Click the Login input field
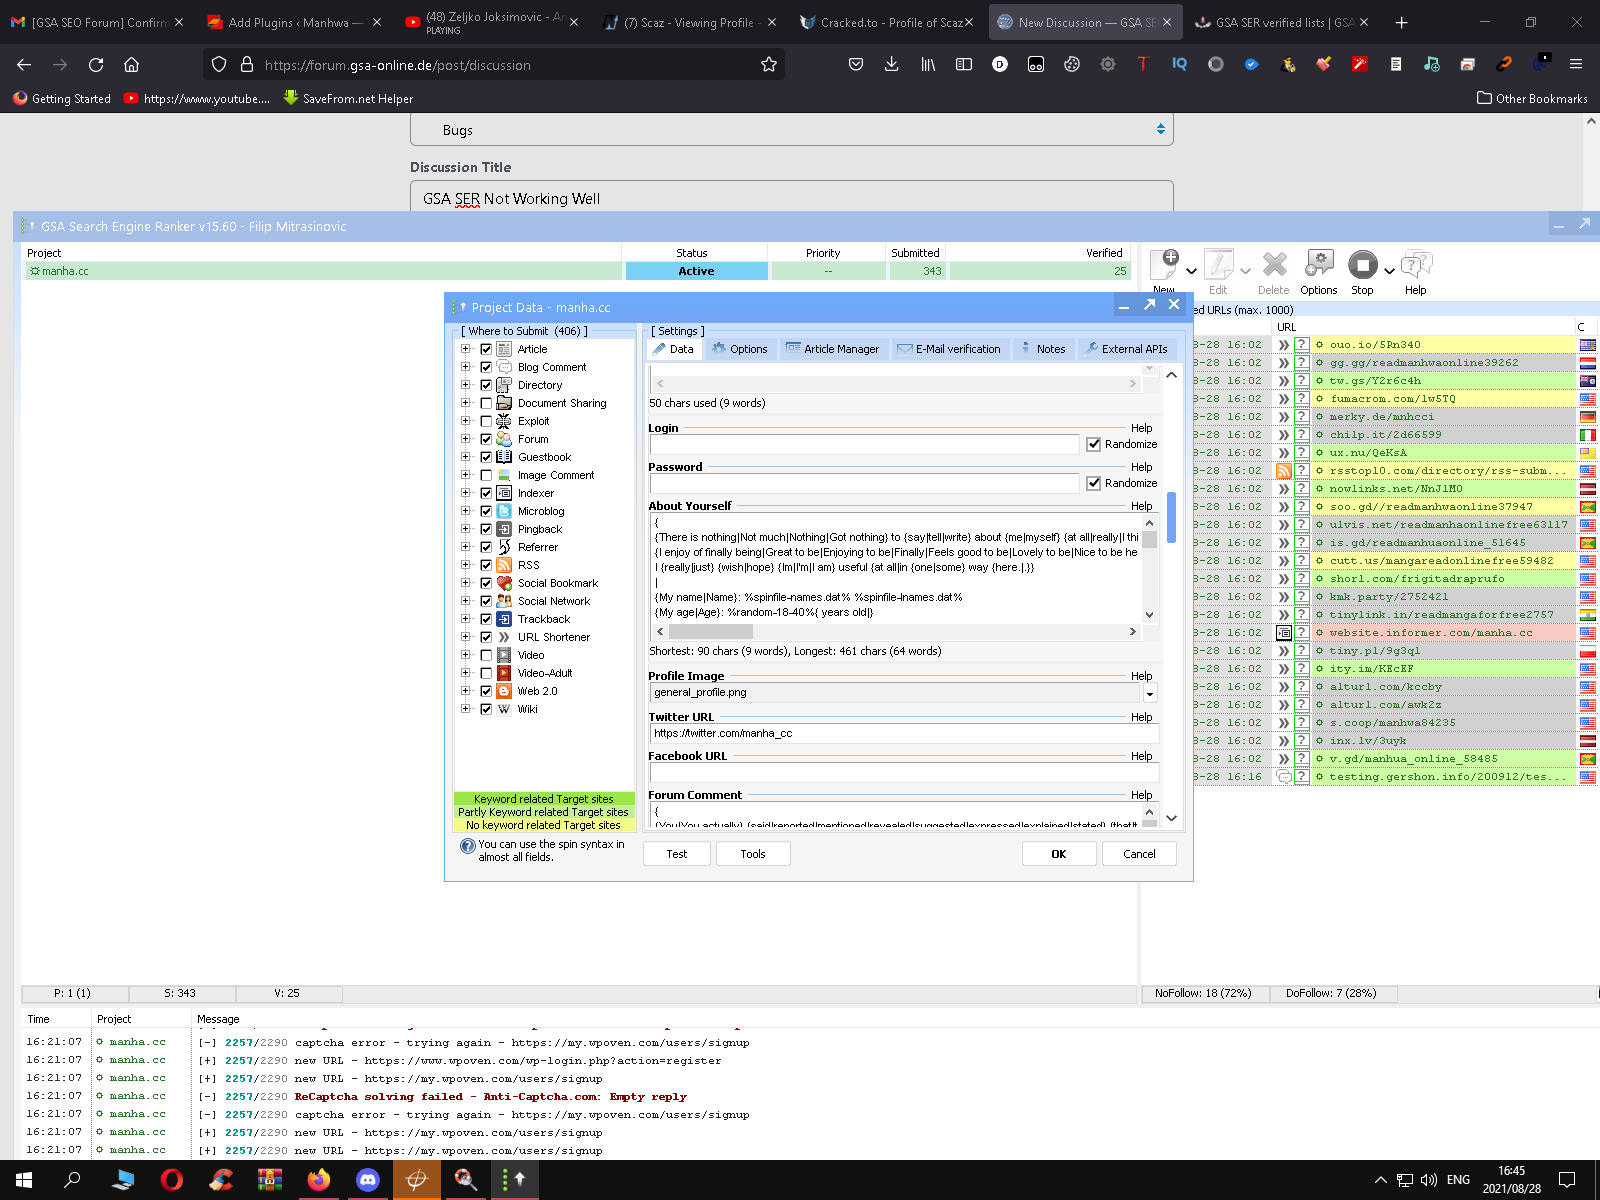This screenshot has height=1200, width=1600. click(864, 444)
